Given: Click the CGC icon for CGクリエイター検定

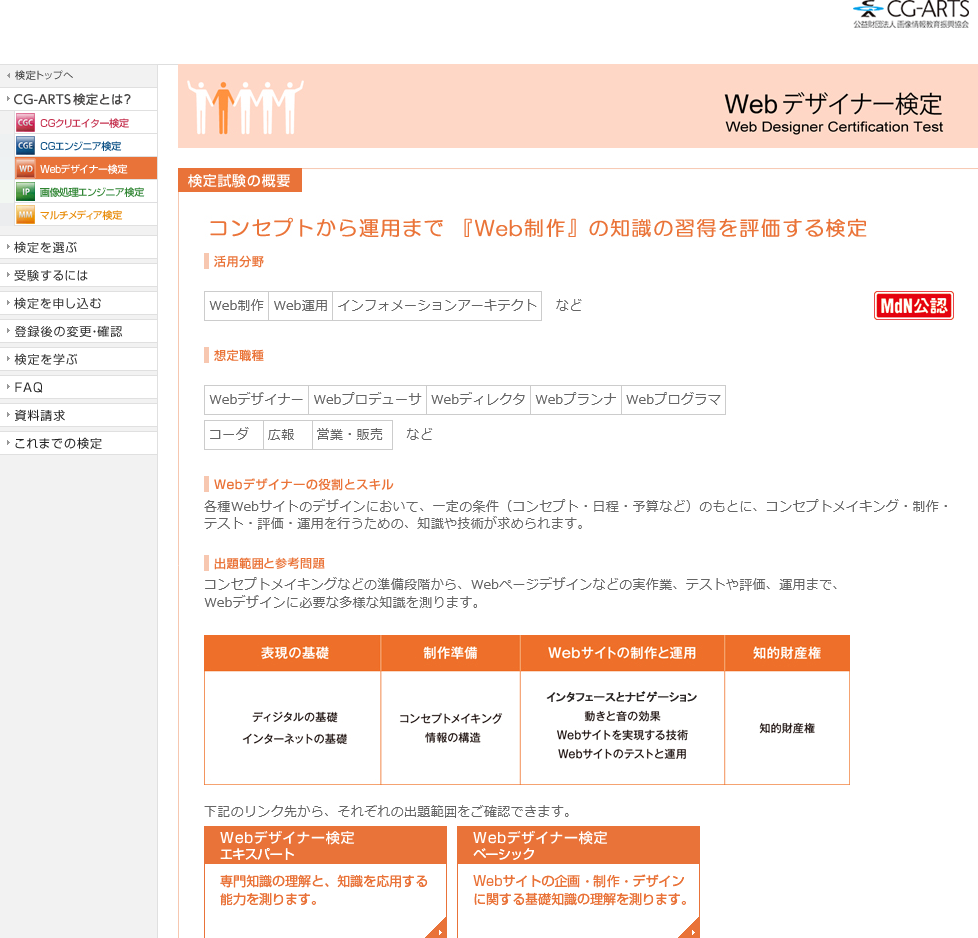Looking at the screenshot, I should 25,123.
